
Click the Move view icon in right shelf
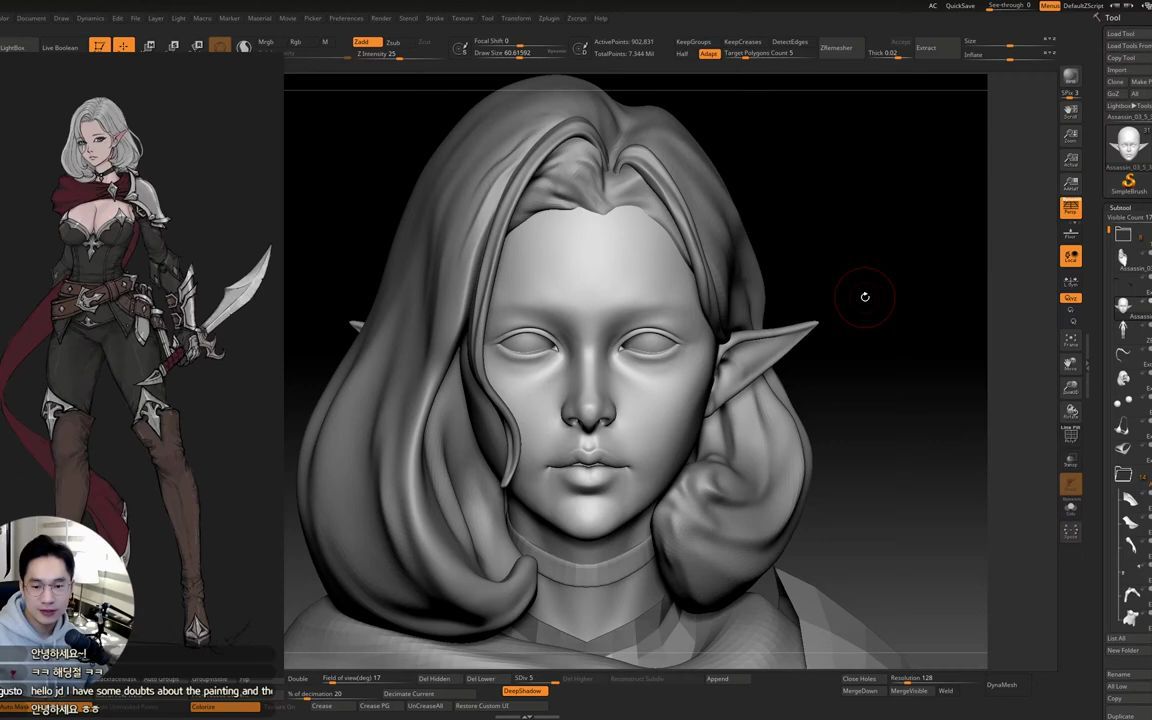pos(1070,364)
